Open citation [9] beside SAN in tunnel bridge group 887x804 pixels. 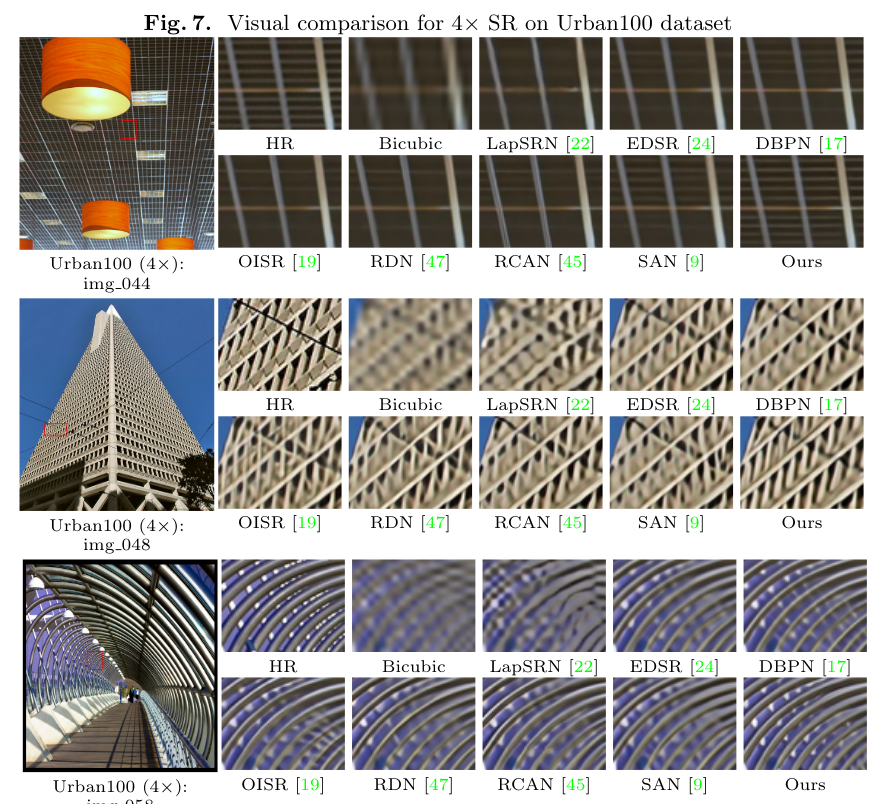[x=697, y=785]
